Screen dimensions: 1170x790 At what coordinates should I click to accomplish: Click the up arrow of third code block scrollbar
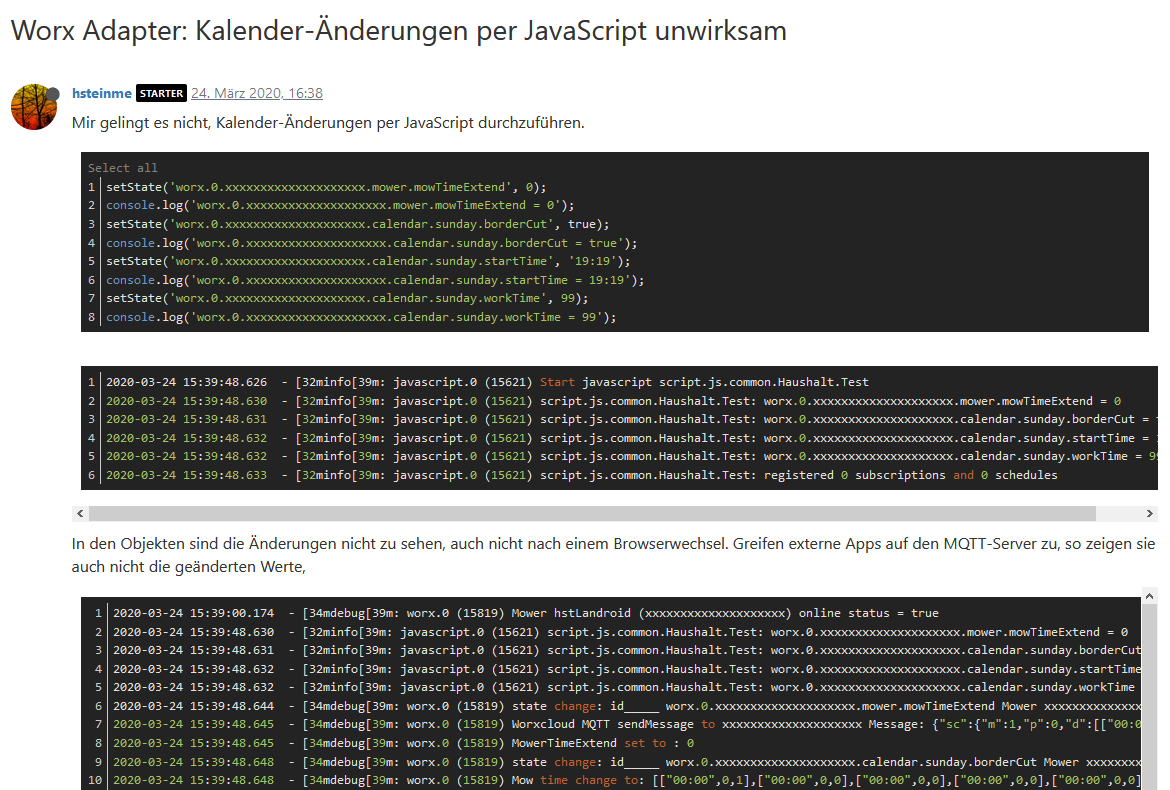click(1150, 596)
